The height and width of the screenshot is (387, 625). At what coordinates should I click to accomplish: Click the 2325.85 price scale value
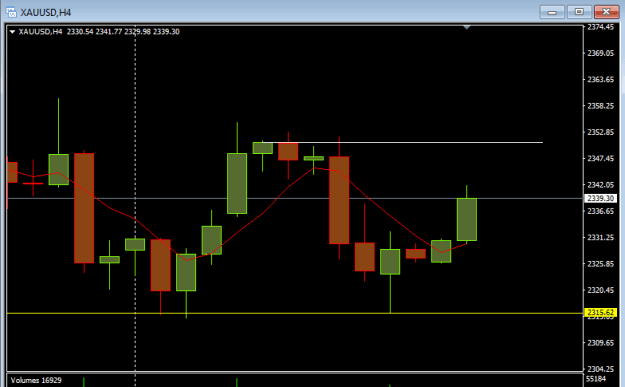[600, 263]
